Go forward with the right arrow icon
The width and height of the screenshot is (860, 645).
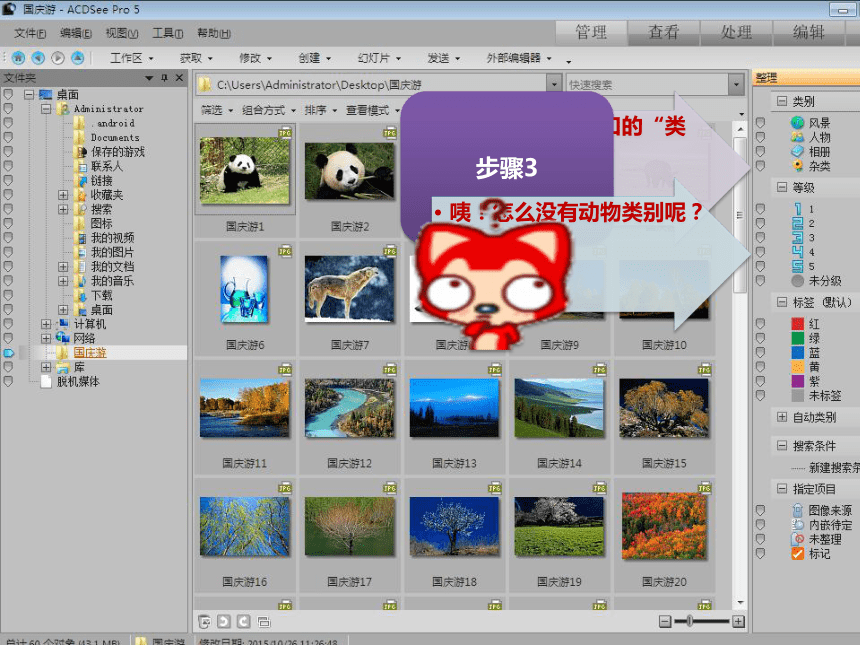click(58, 58)
